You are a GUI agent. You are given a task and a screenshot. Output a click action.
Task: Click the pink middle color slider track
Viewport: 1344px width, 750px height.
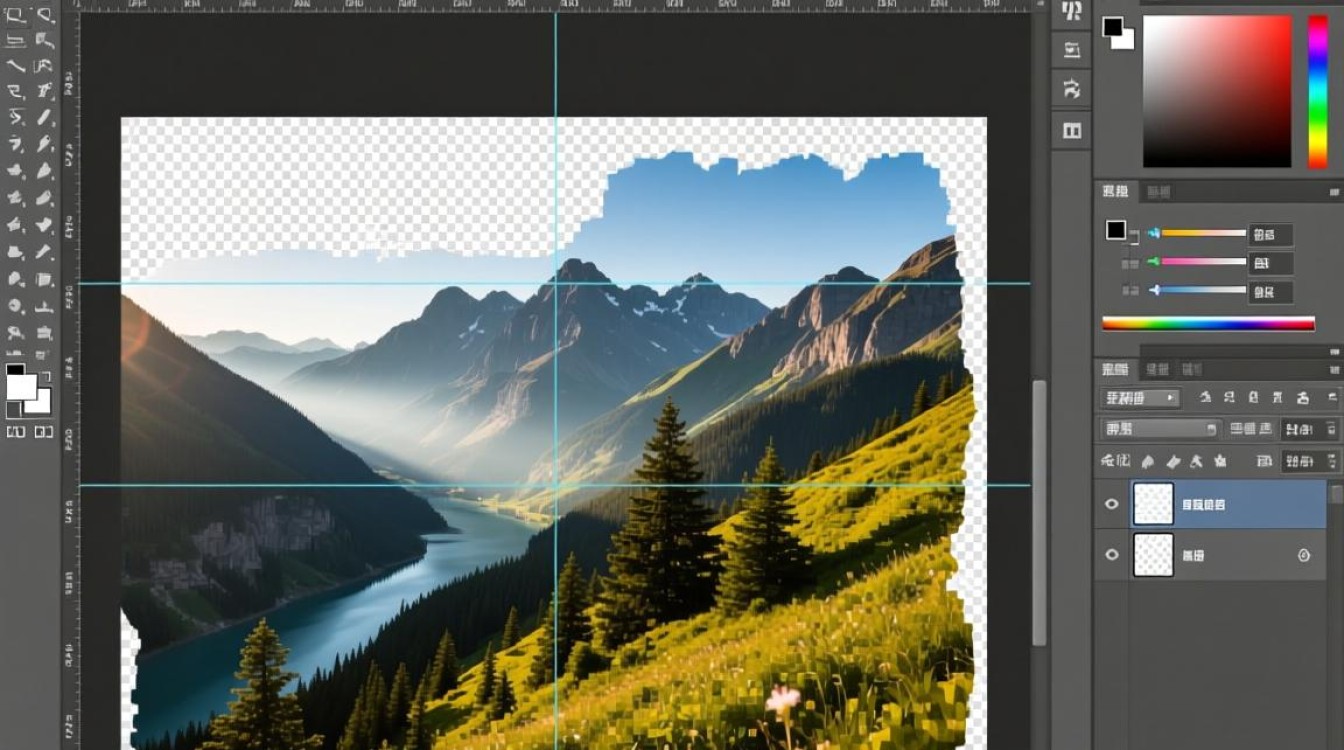(1204, 261)
